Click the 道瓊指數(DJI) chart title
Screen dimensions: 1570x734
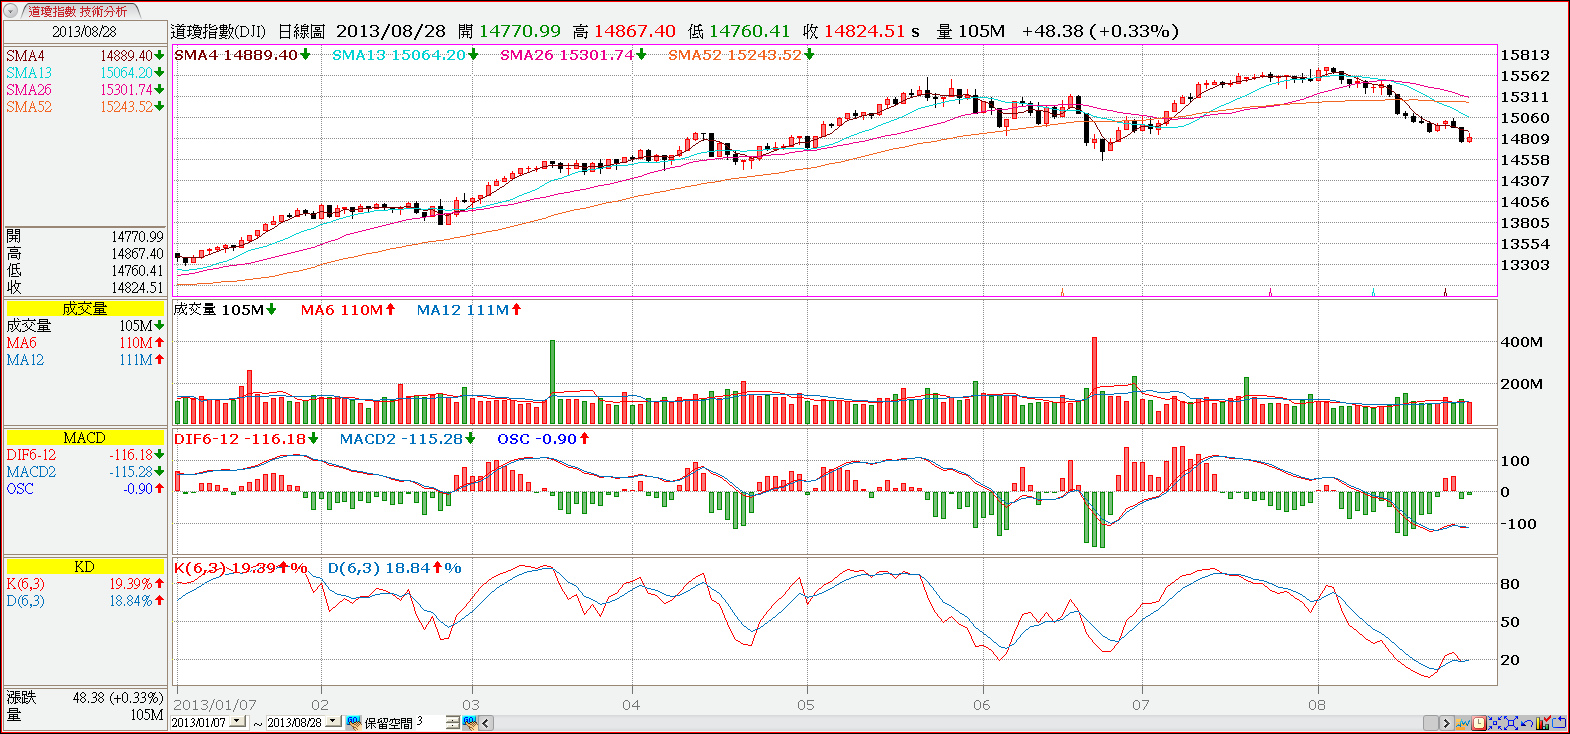[218, 32]
